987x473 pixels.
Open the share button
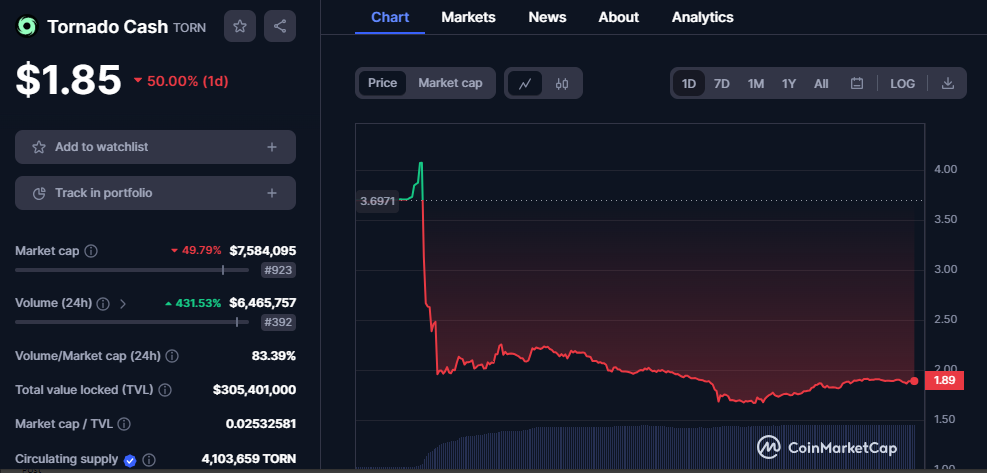[x=280, y=26]
